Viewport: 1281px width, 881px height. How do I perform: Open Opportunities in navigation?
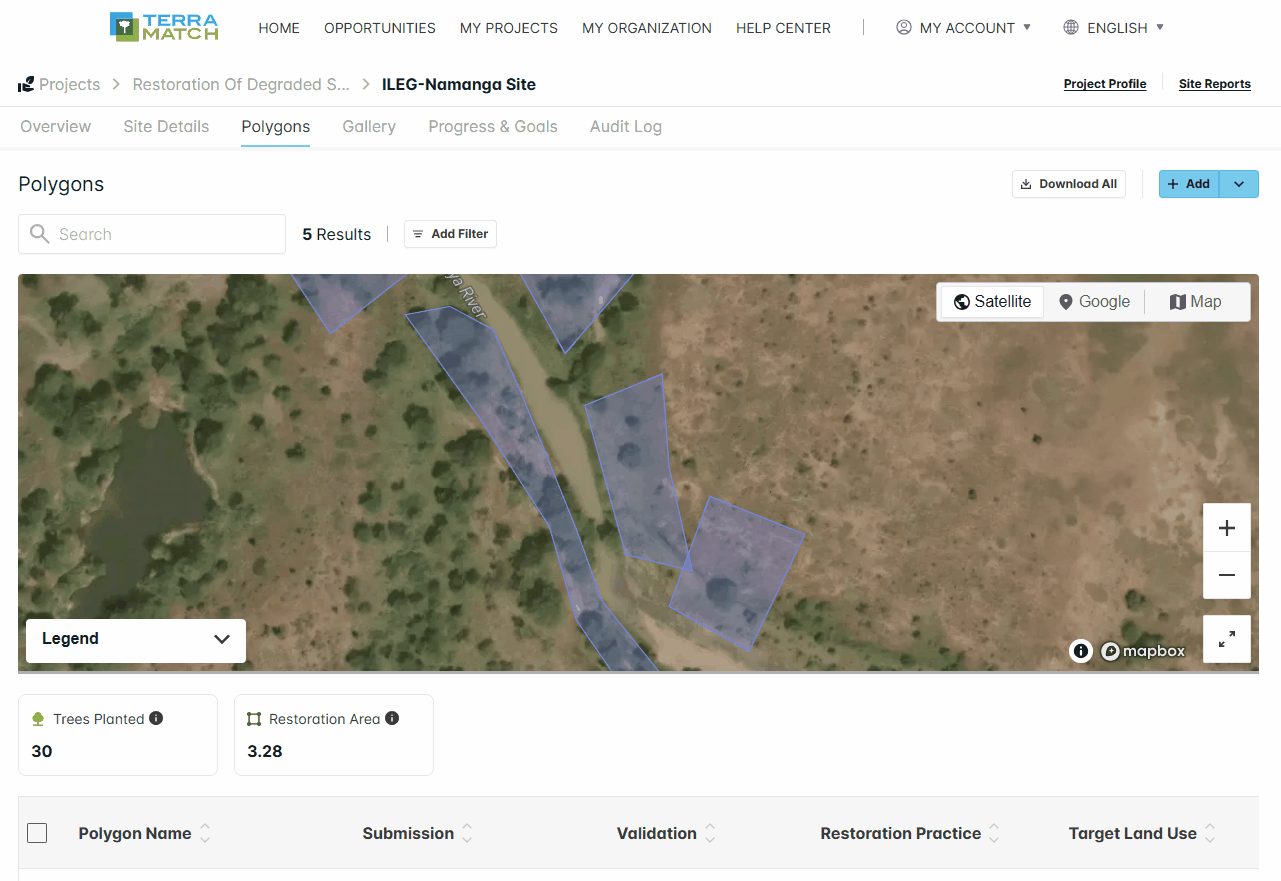380,28
